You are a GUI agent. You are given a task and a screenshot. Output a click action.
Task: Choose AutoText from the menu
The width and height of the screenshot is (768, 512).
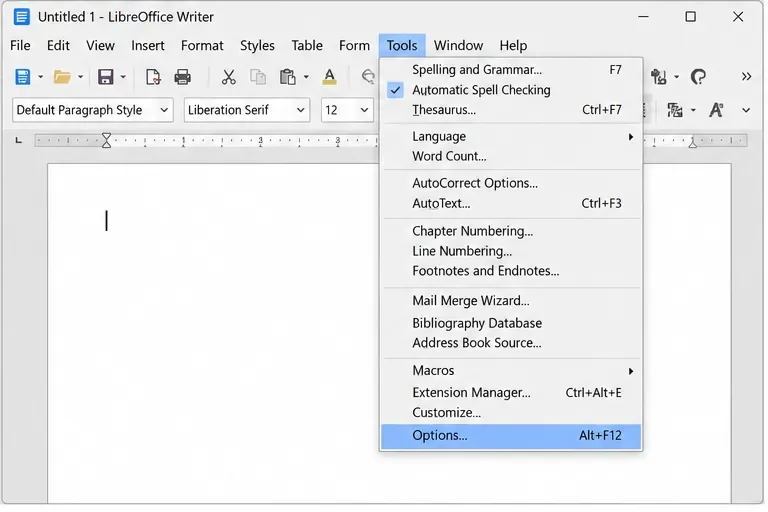coord(510,203)
